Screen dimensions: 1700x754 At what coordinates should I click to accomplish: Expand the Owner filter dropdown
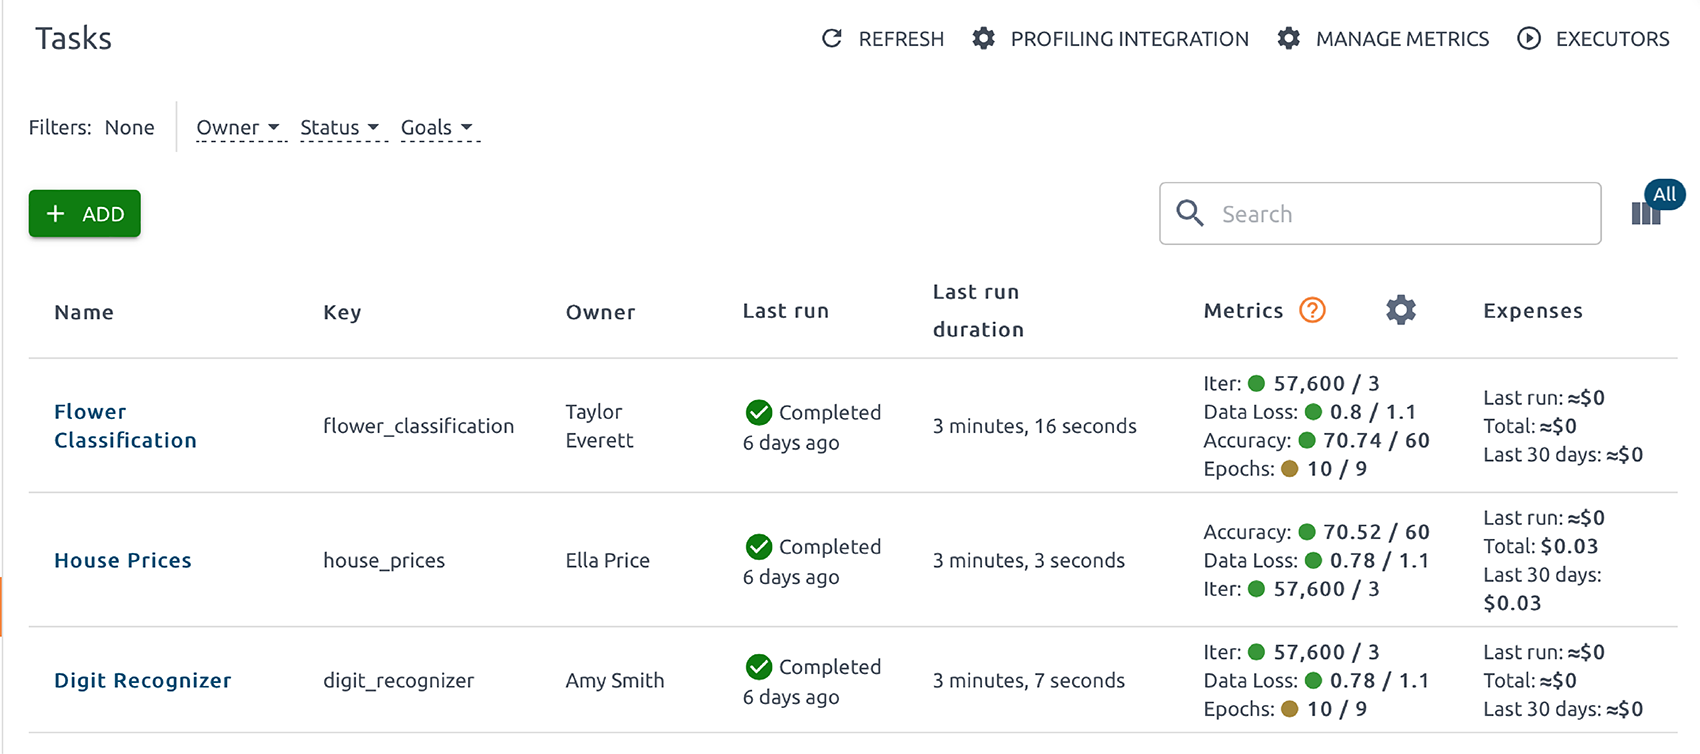238,127
